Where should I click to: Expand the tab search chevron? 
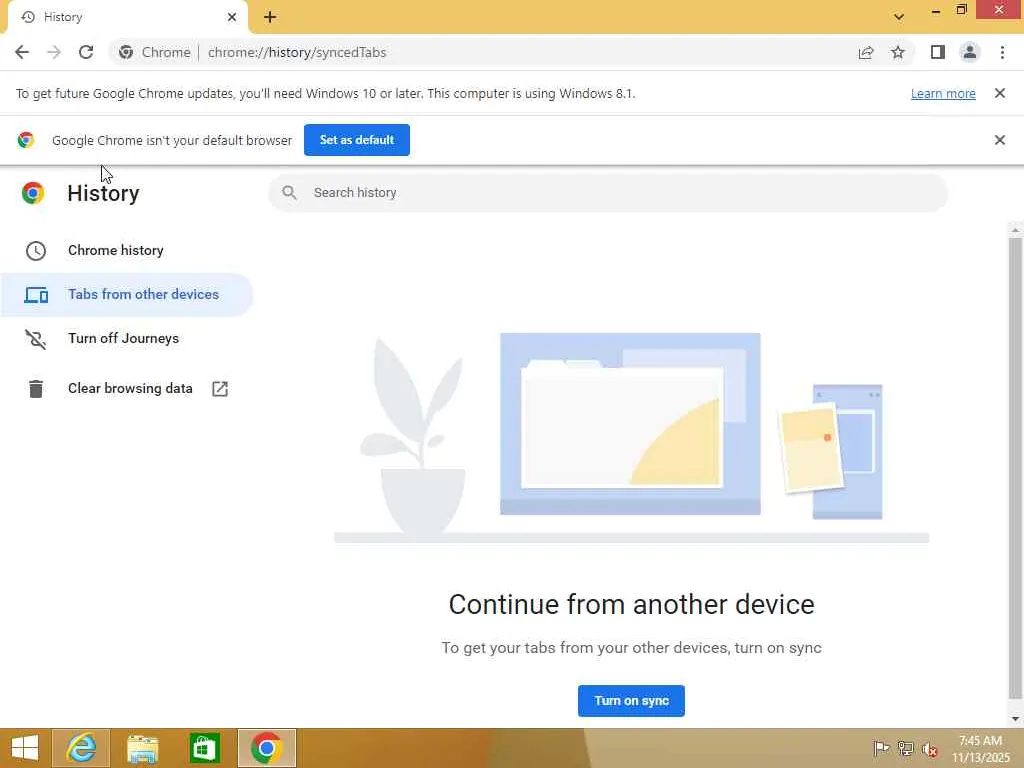tap(899, 17)
